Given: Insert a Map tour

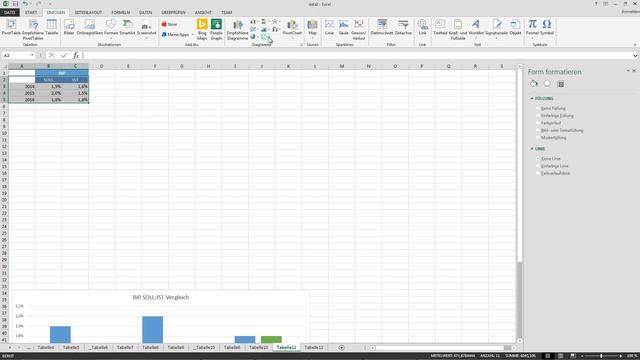Looking at the screenshot, I should 313,28.
